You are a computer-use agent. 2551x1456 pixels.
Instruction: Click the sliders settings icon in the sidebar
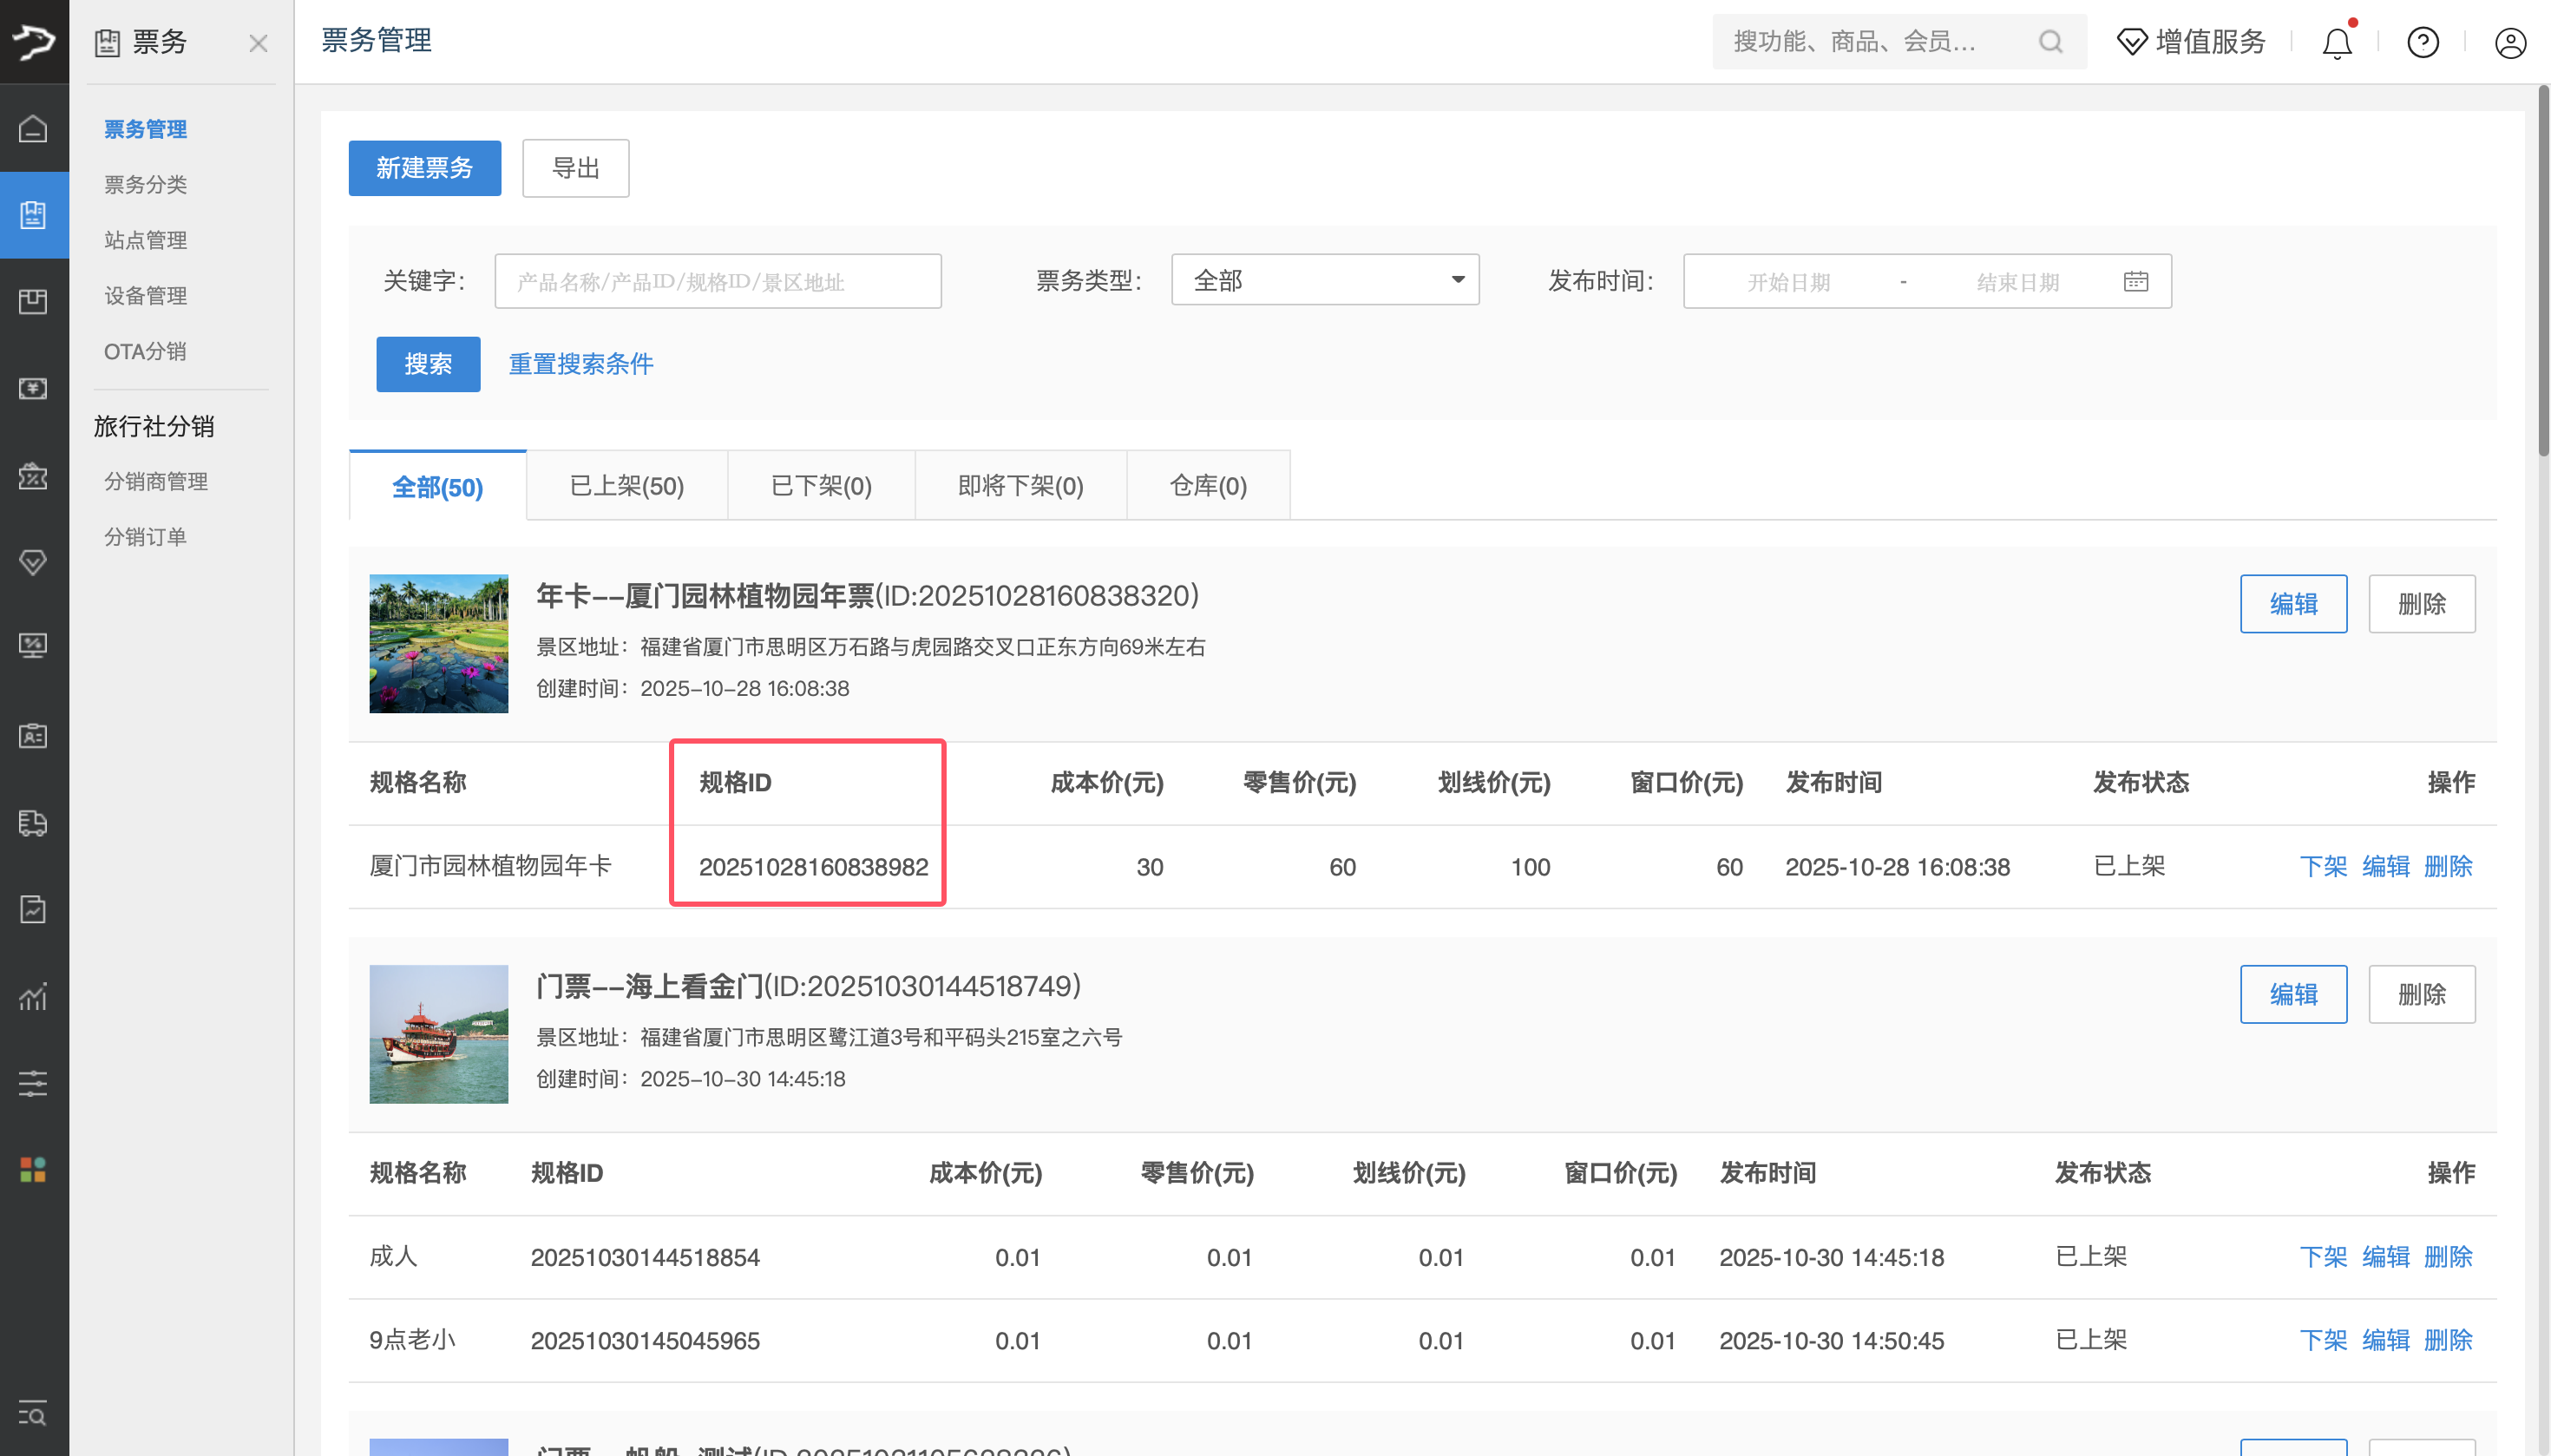click(33, 1083)
